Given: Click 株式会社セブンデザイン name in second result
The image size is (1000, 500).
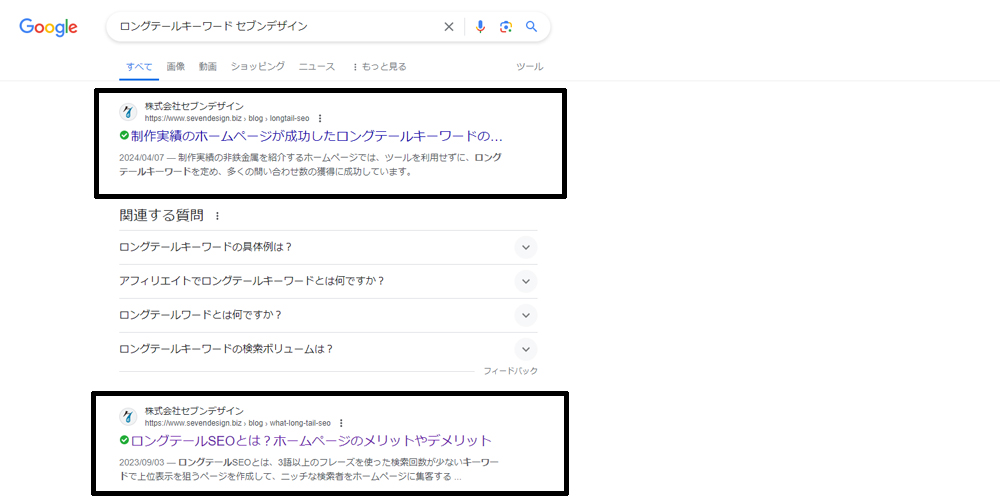Looking at the screenshot, I should [x=194, y=411].
